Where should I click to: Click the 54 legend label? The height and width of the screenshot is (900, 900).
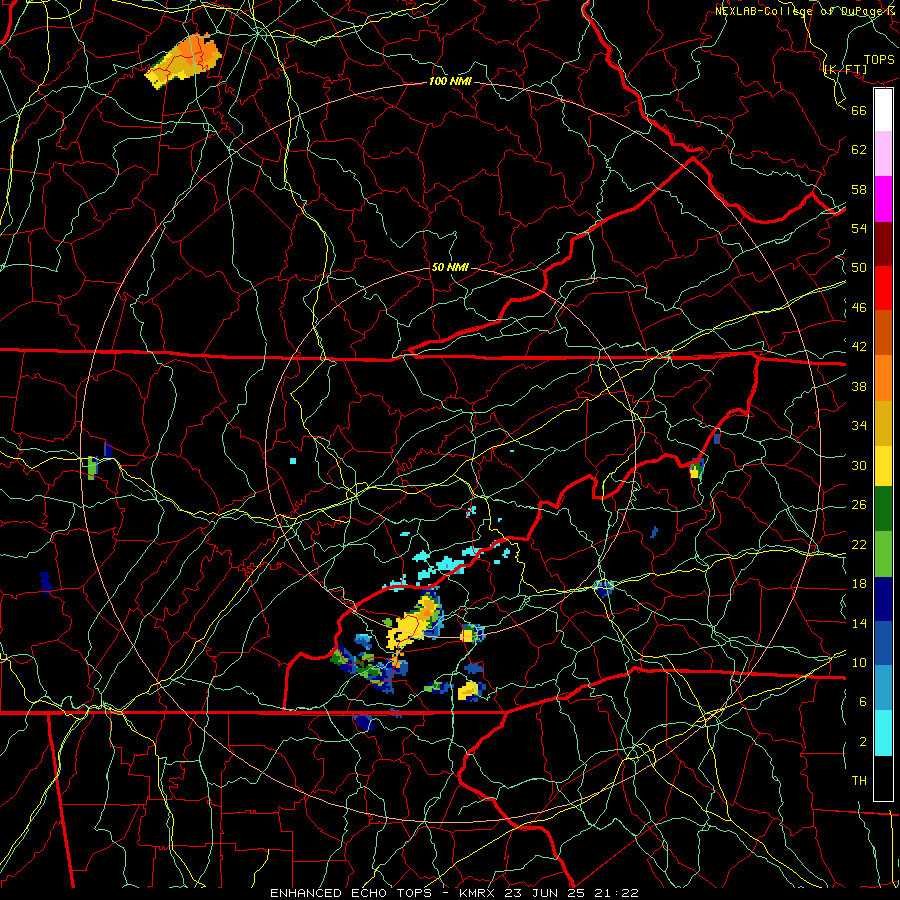pyautogui.click(x=859, y=228)
